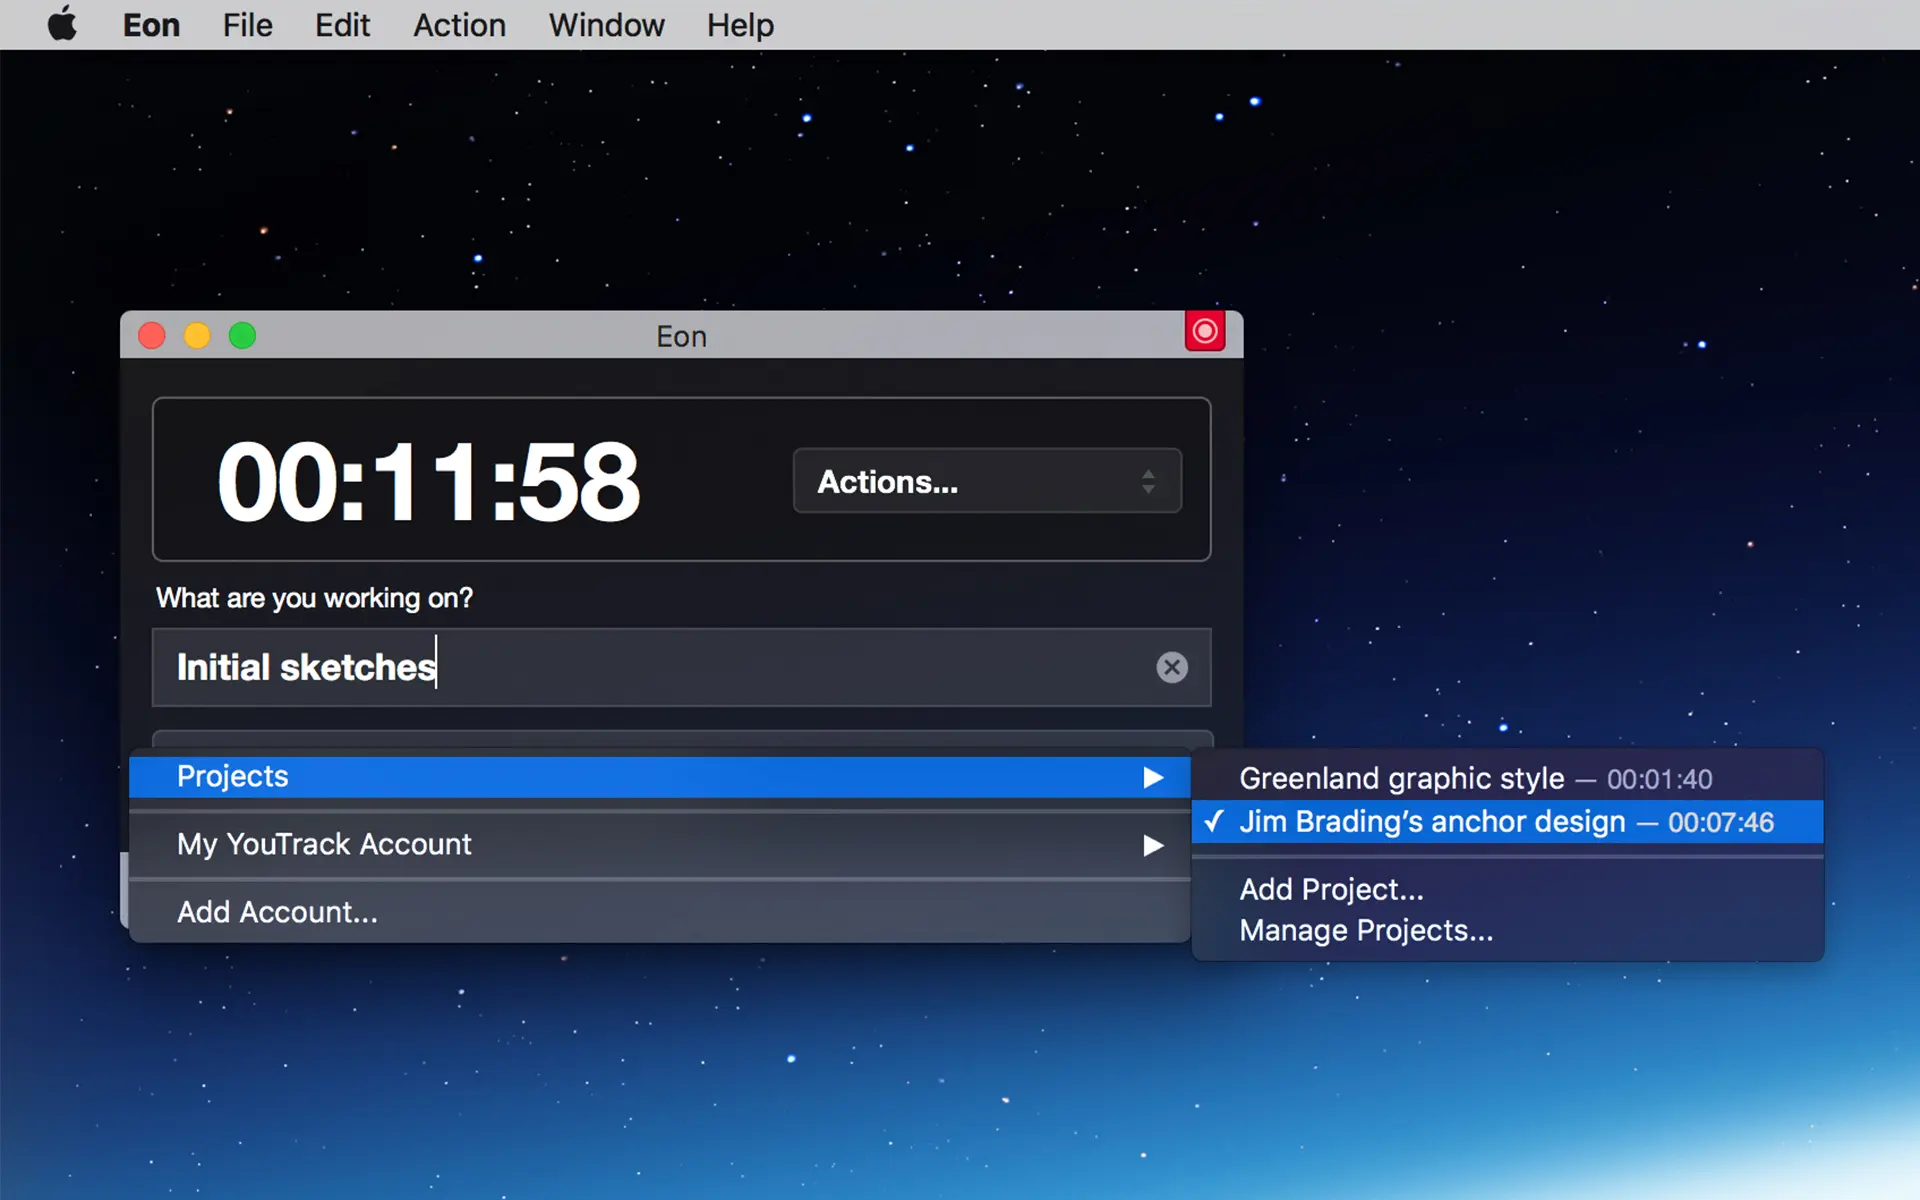The height and width of the screenshot is (1200, 1920).
Task: Click into the Initial sketches text field
Action: [x=681, y=667]
